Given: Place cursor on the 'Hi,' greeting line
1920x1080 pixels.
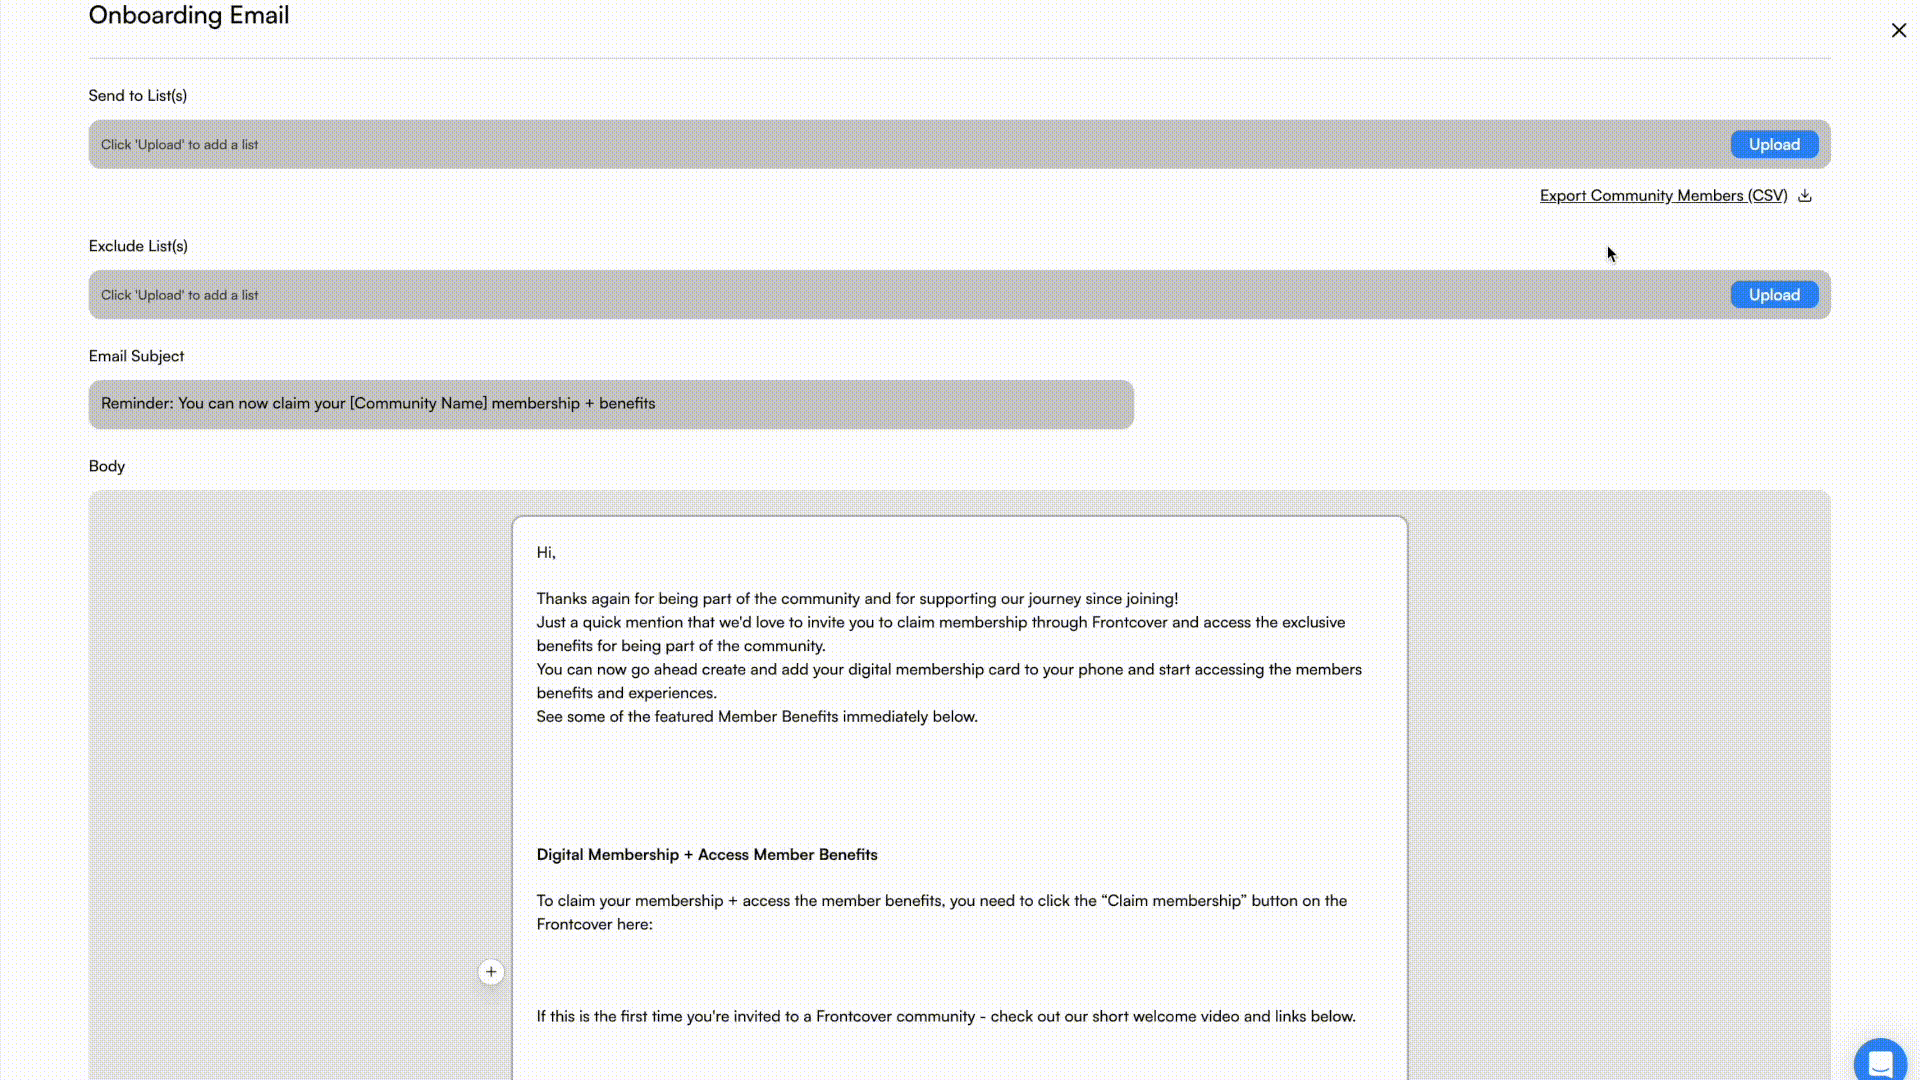Looking at the screenshot, I should coord(546,553).
